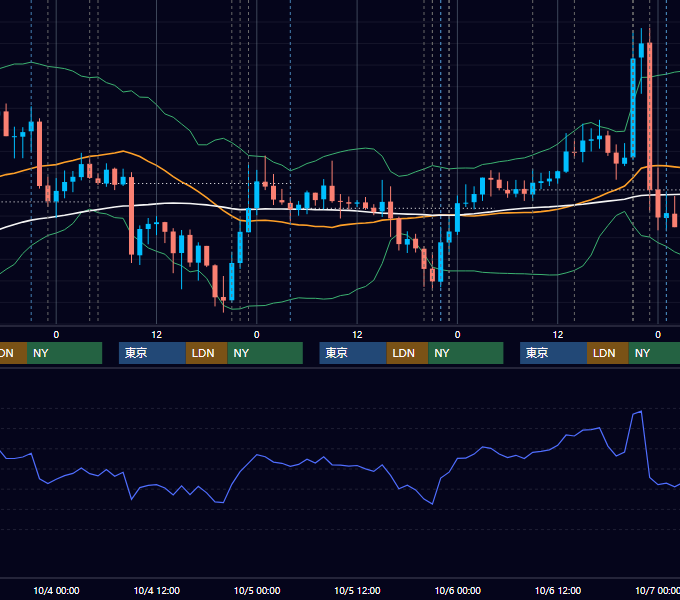Click the 10/6 00:00 time axis label
This screenshot has width=680, height=600.
[x=458, y=590]
